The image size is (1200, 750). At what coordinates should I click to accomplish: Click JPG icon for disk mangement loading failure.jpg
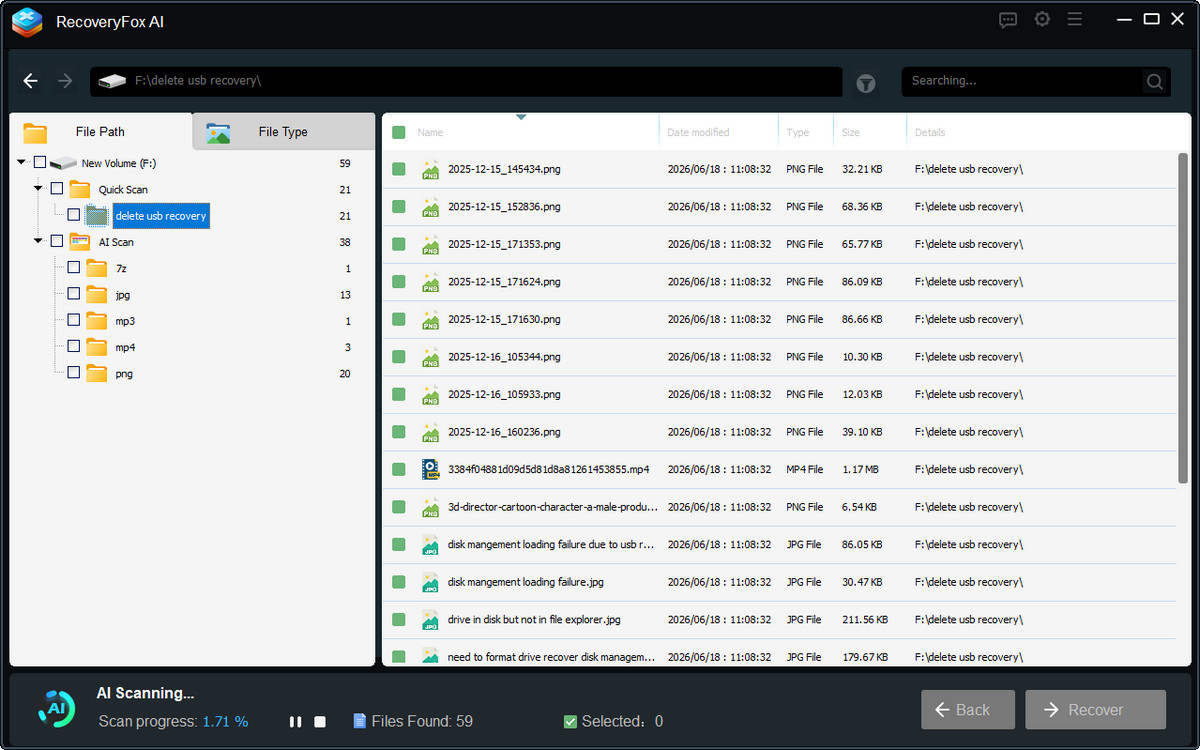coord(430,582)
